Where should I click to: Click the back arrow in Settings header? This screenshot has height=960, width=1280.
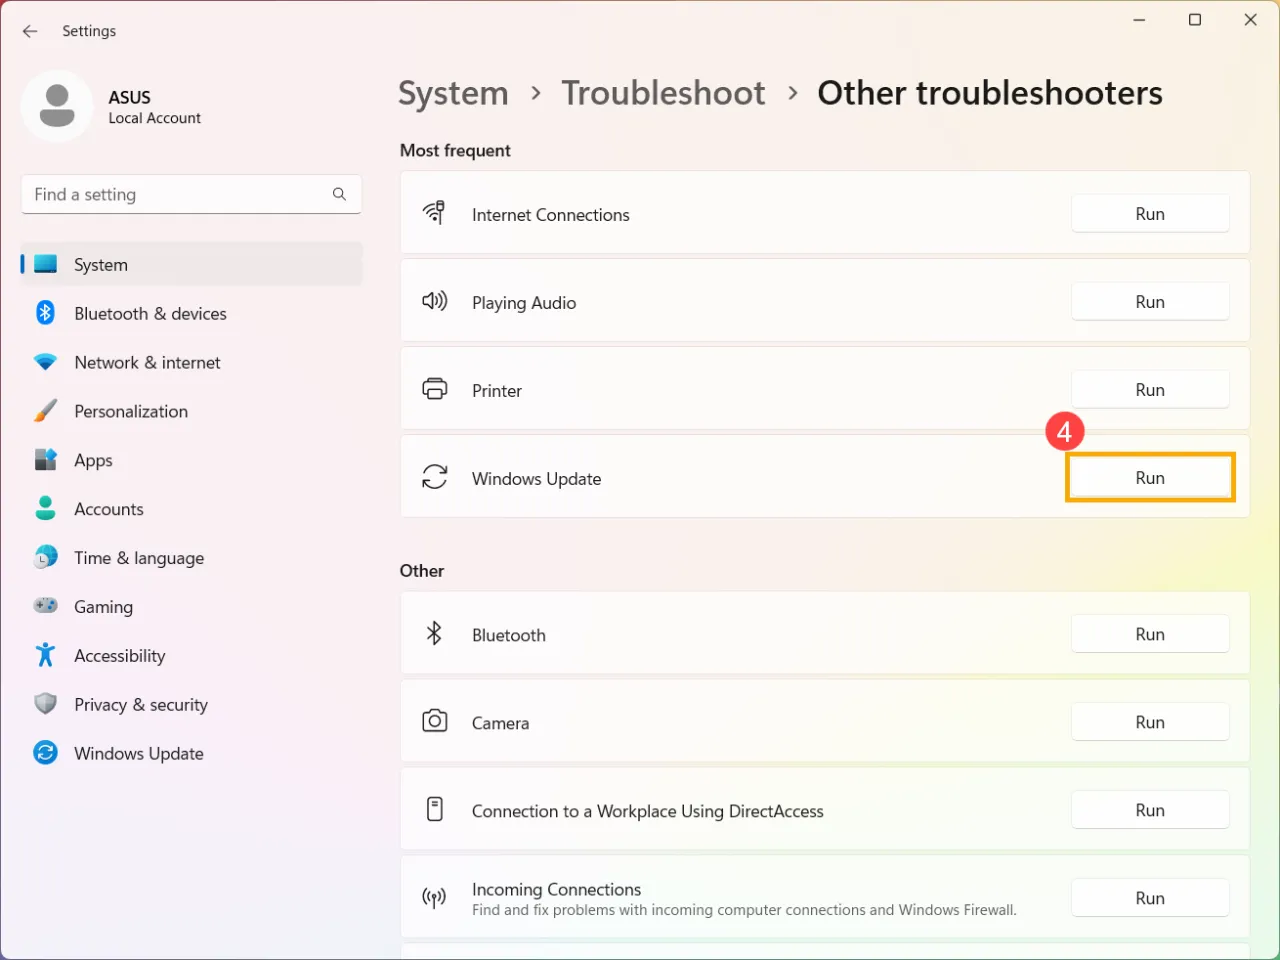[30, 31]
